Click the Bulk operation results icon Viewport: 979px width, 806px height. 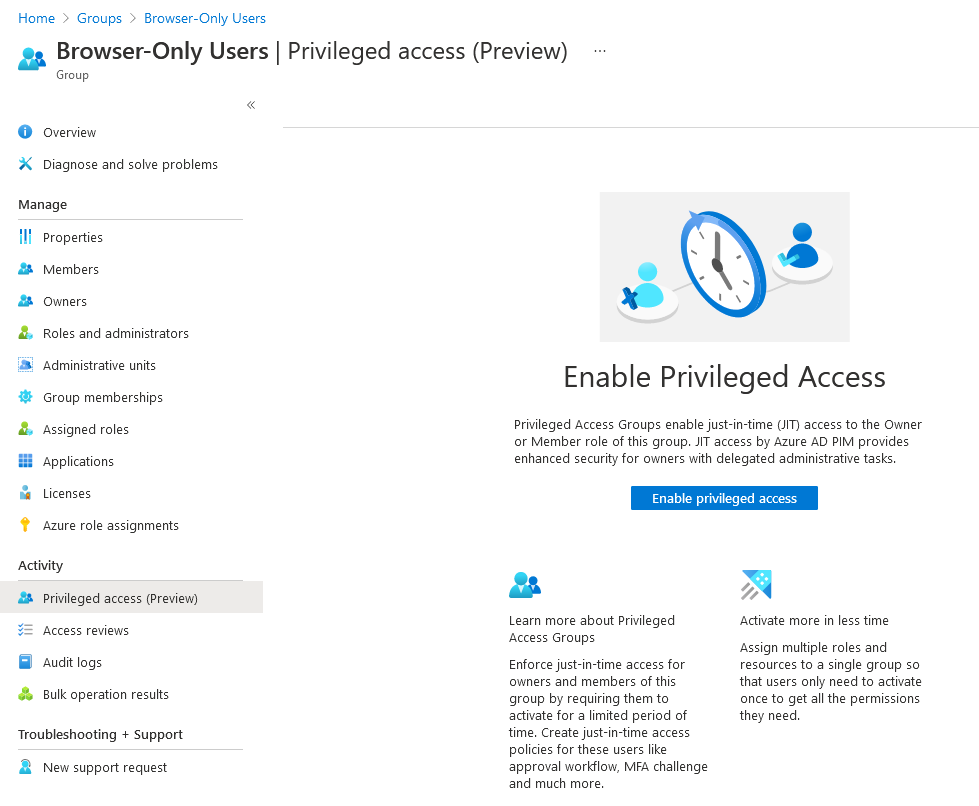point(25,694)
